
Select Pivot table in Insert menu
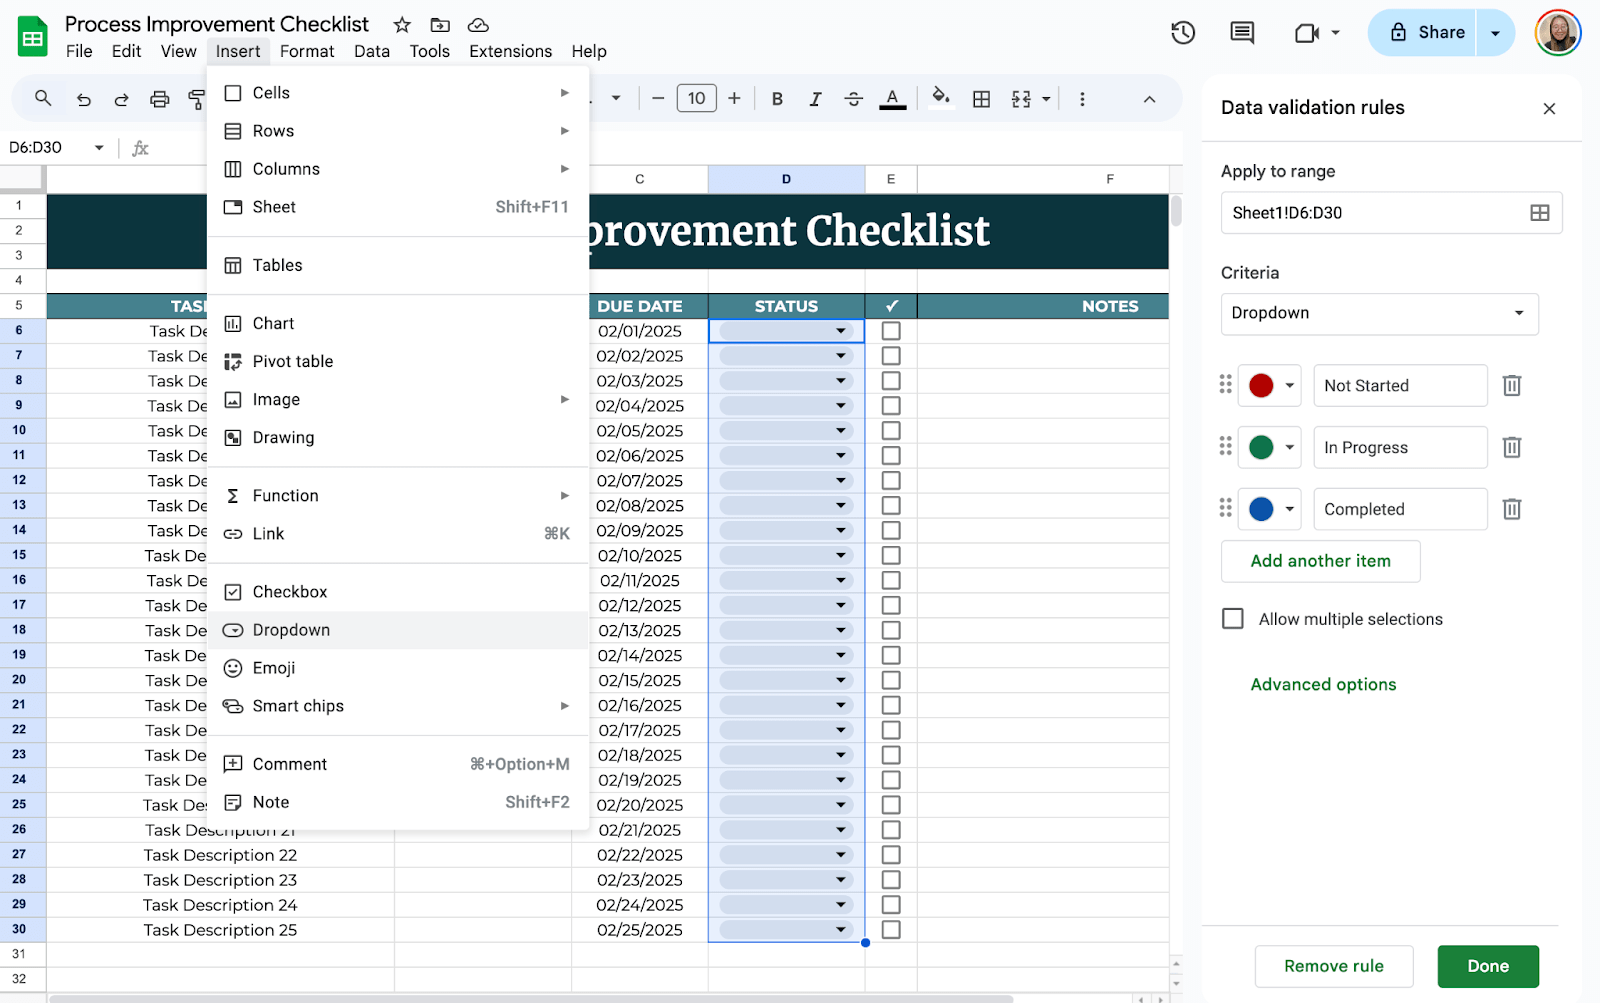coord(292,362)
